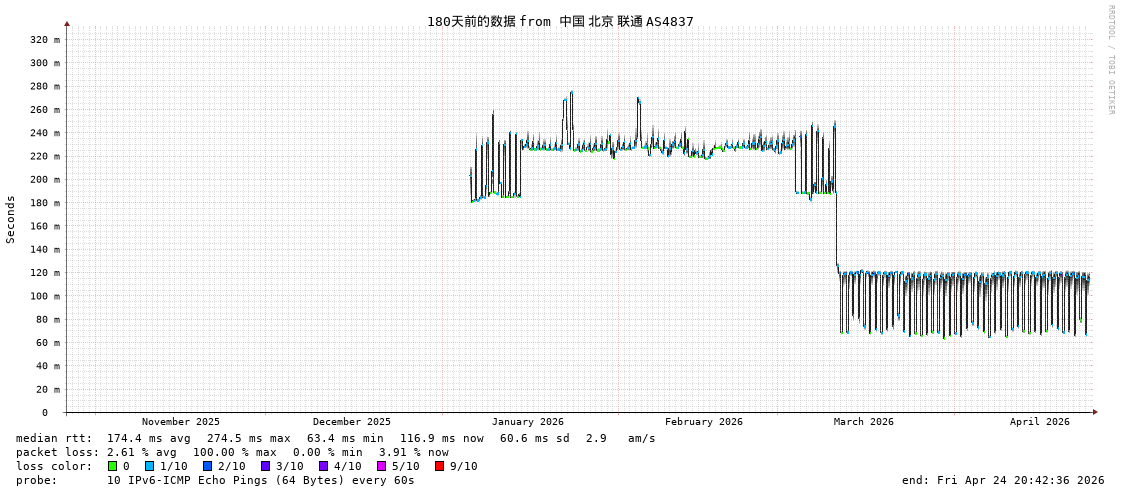Select the purple 3/10 loss color swatch
Image resolution: width=1121 pixels, height=494 pixels.
[266, 466]
